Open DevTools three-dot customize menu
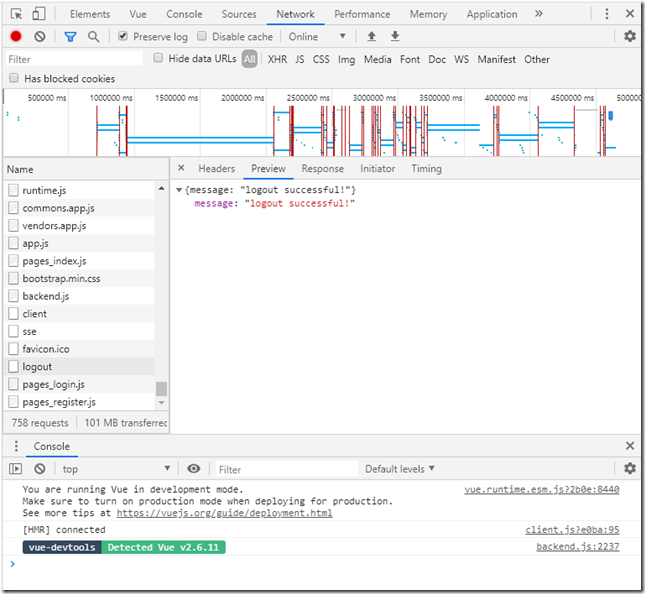The height and width of the screenshot is (594, 645). pos(607,14)
